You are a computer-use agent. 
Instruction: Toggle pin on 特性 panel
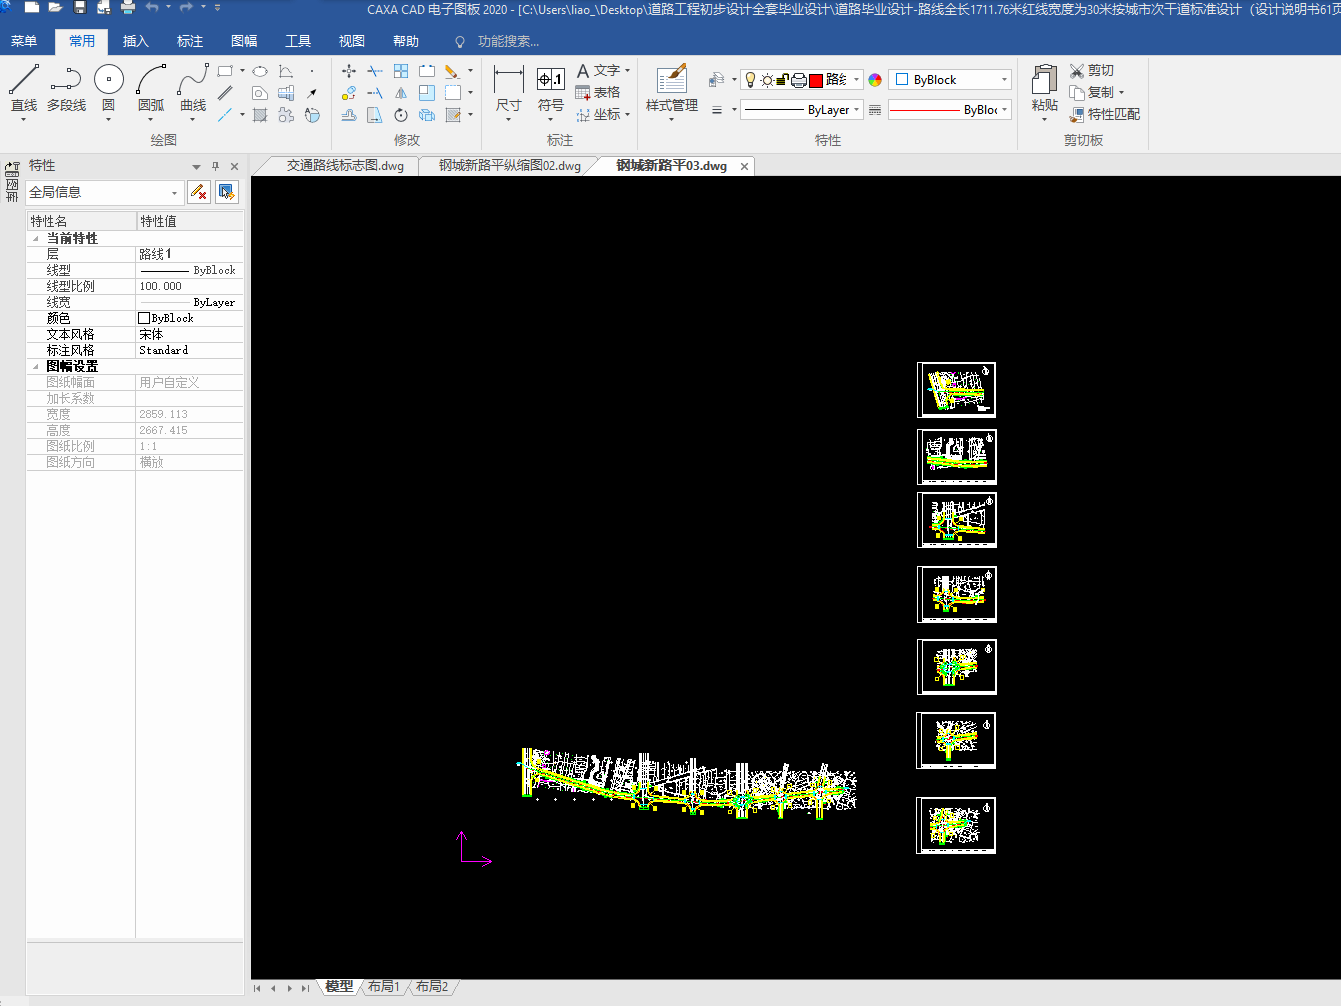(x=215, y=166)
